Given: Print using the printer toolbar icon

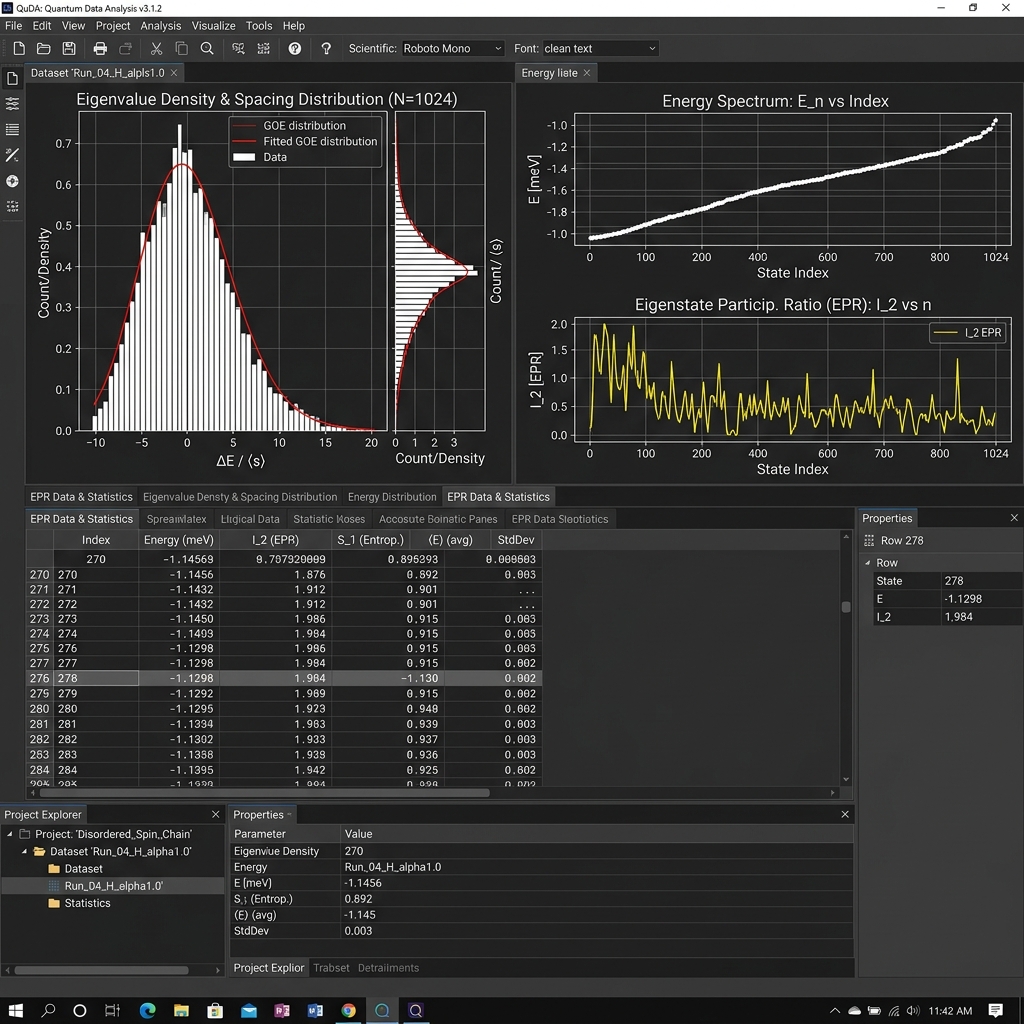Looking at the screenshot, I should coord(100,48).
